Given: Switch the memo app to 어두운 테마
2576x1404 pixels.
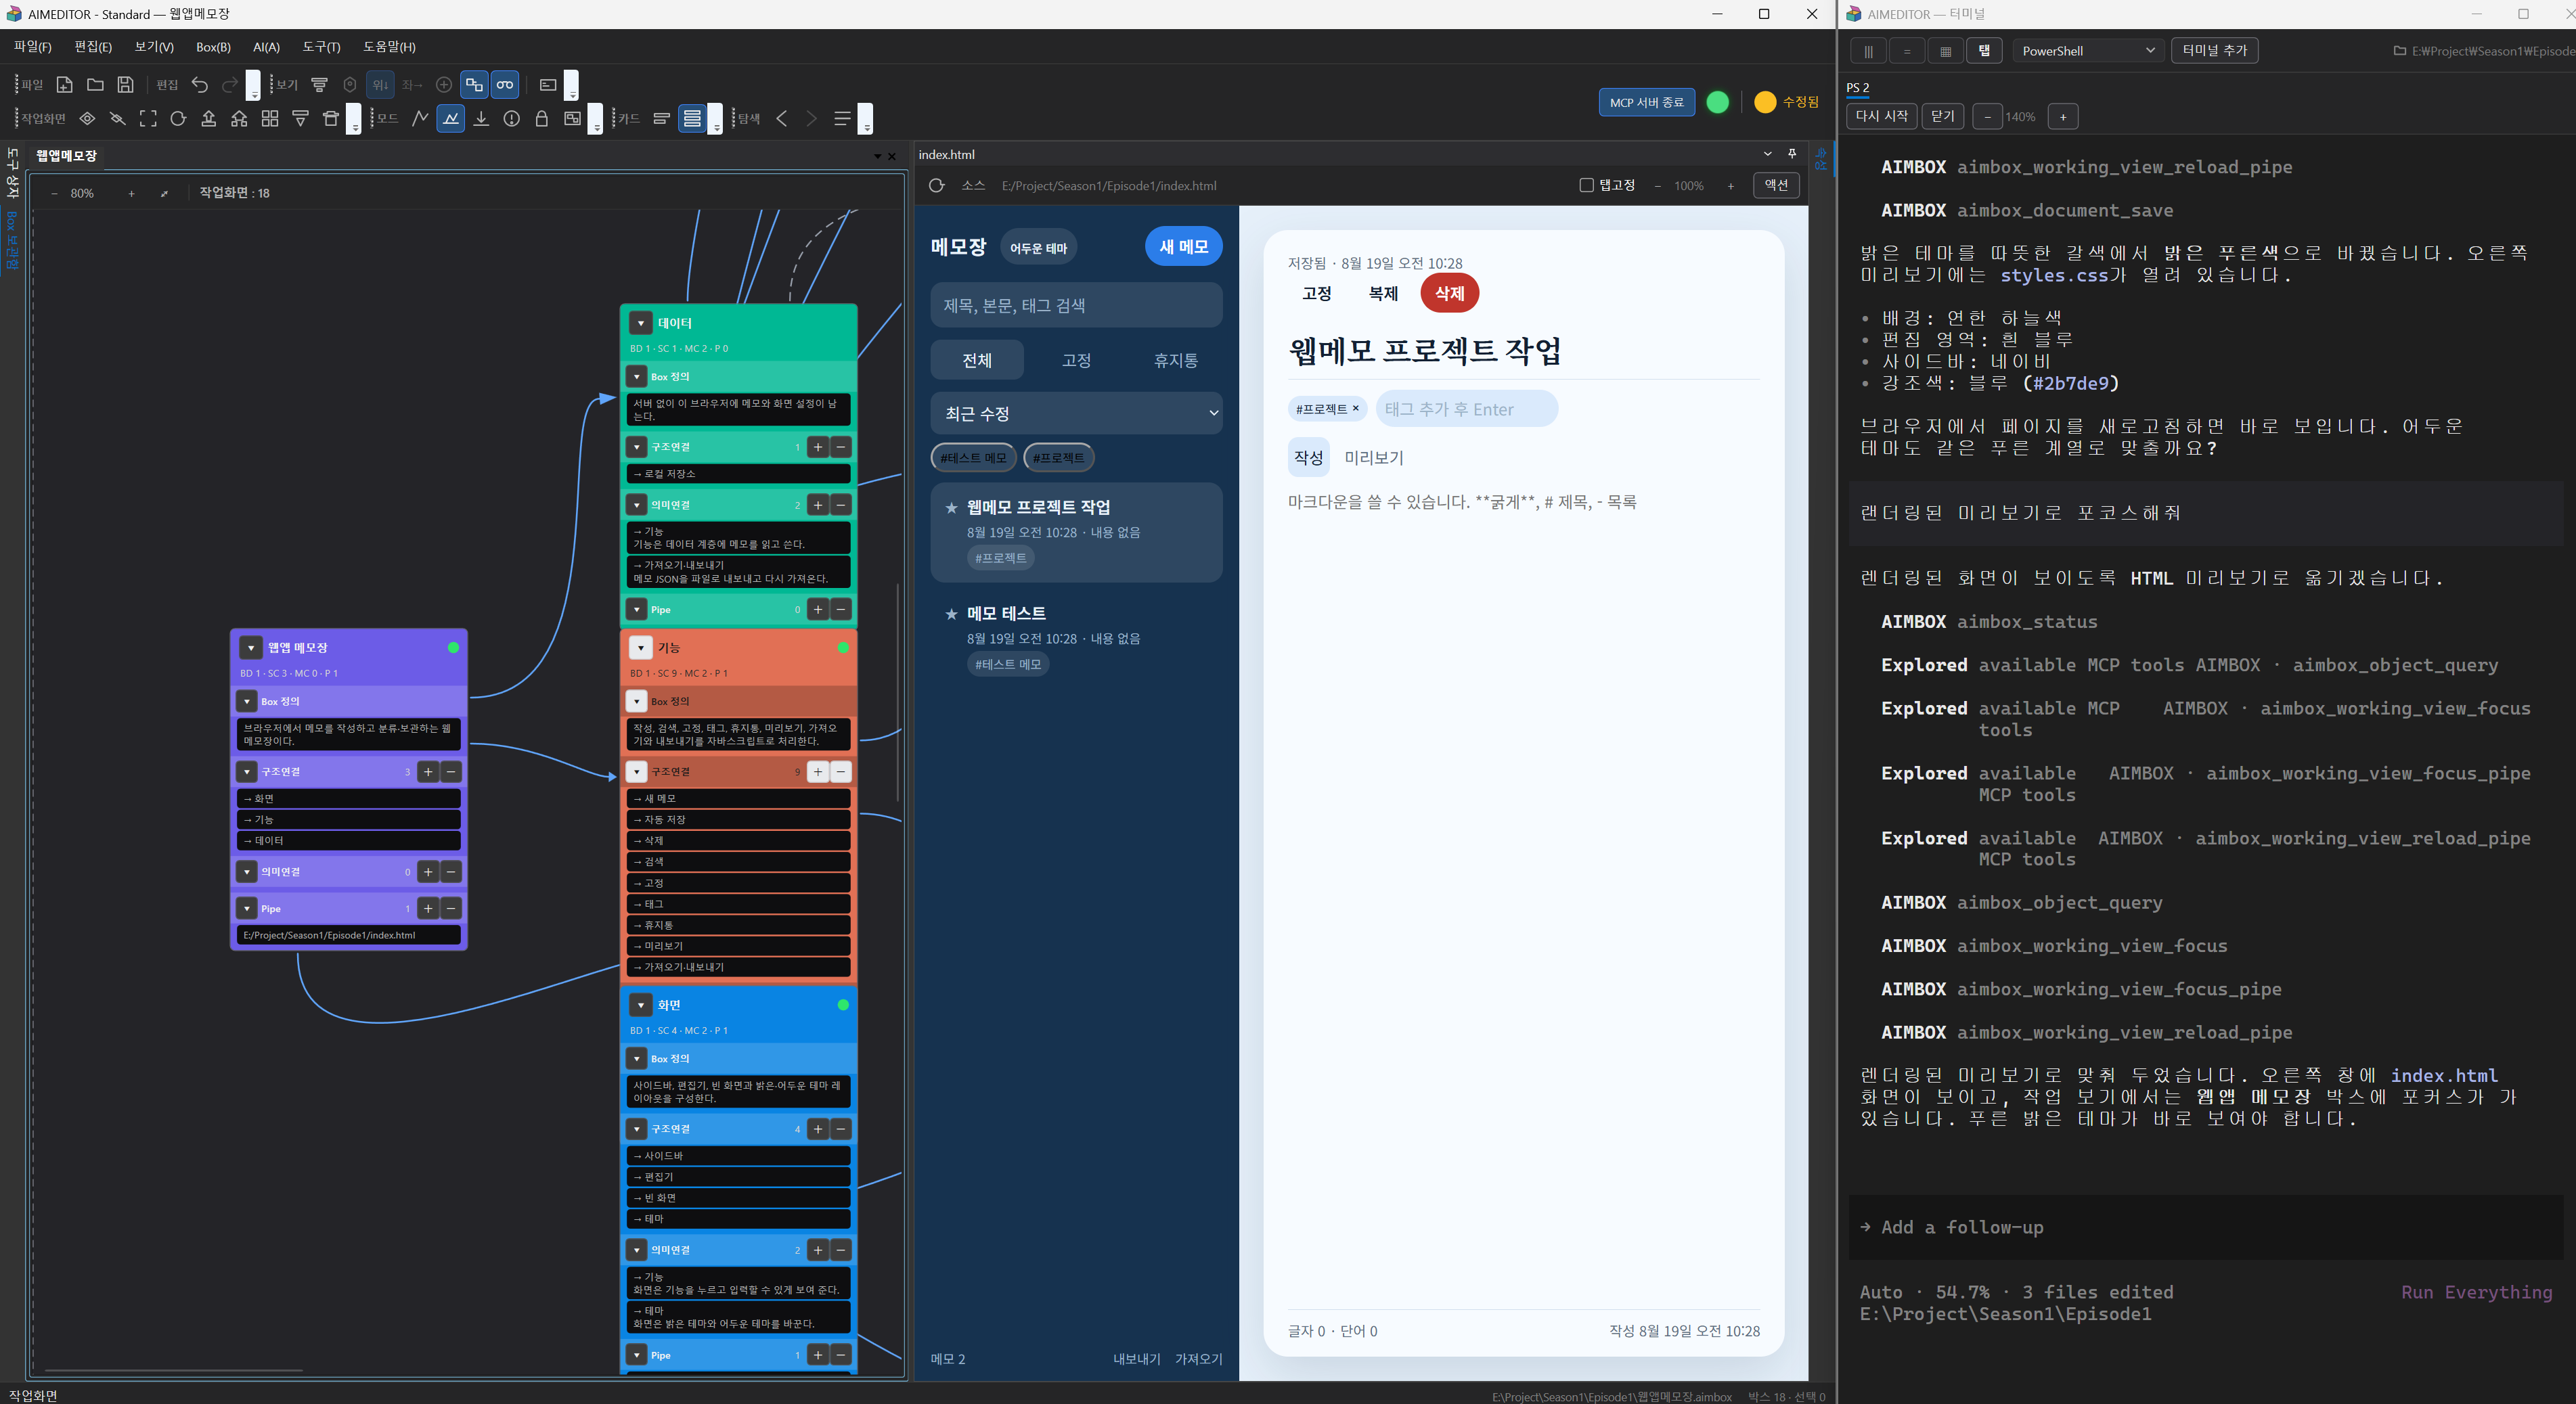Looking at the screenshot, I should [1038, 248].
